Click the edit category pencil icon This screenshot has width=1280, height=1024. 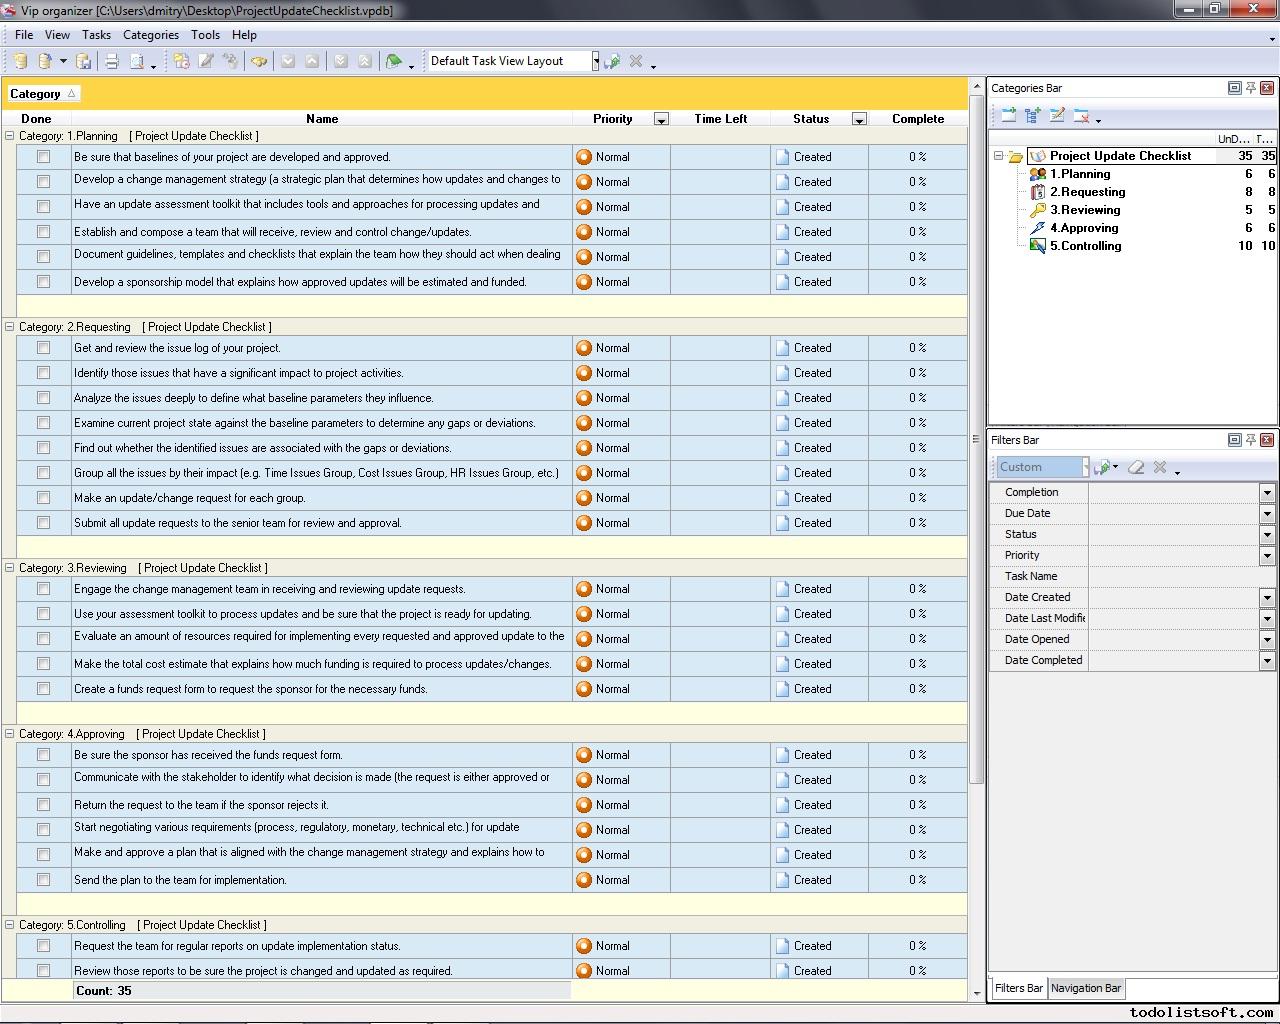point(1057,116)
